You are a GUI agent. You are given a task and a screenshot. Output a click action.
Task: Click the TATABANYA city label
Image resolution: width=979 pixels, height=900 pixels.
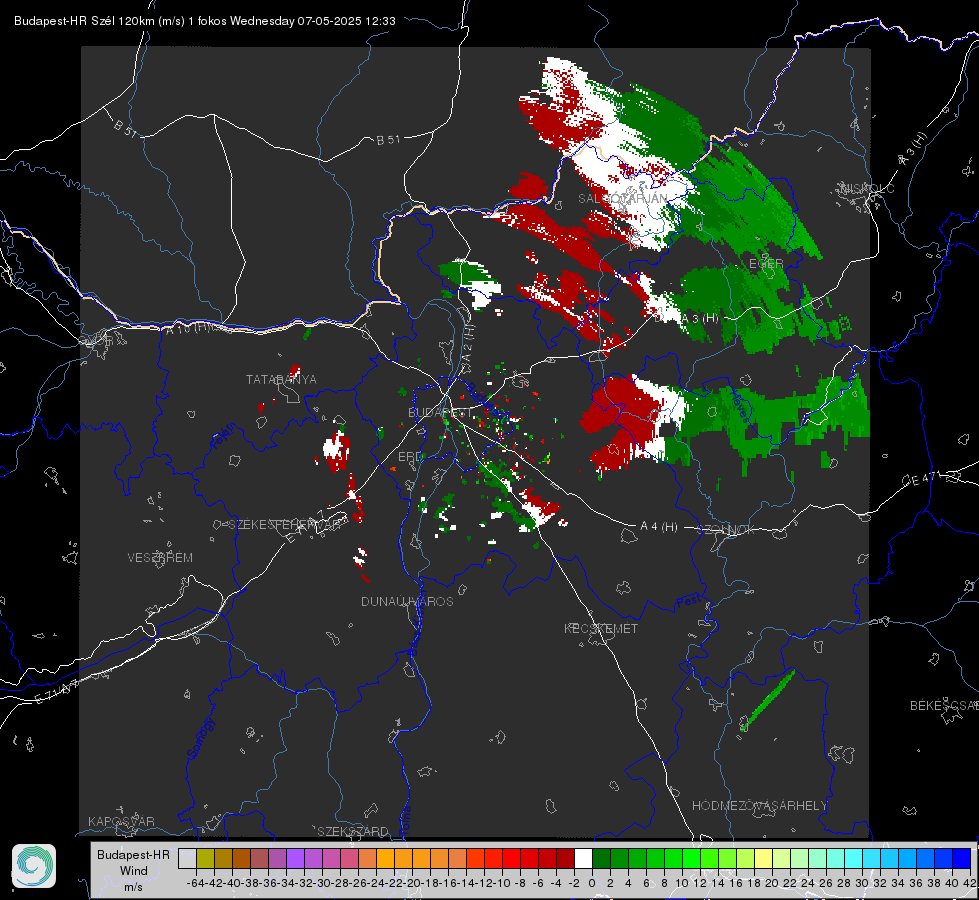click(x=281, y=379)
